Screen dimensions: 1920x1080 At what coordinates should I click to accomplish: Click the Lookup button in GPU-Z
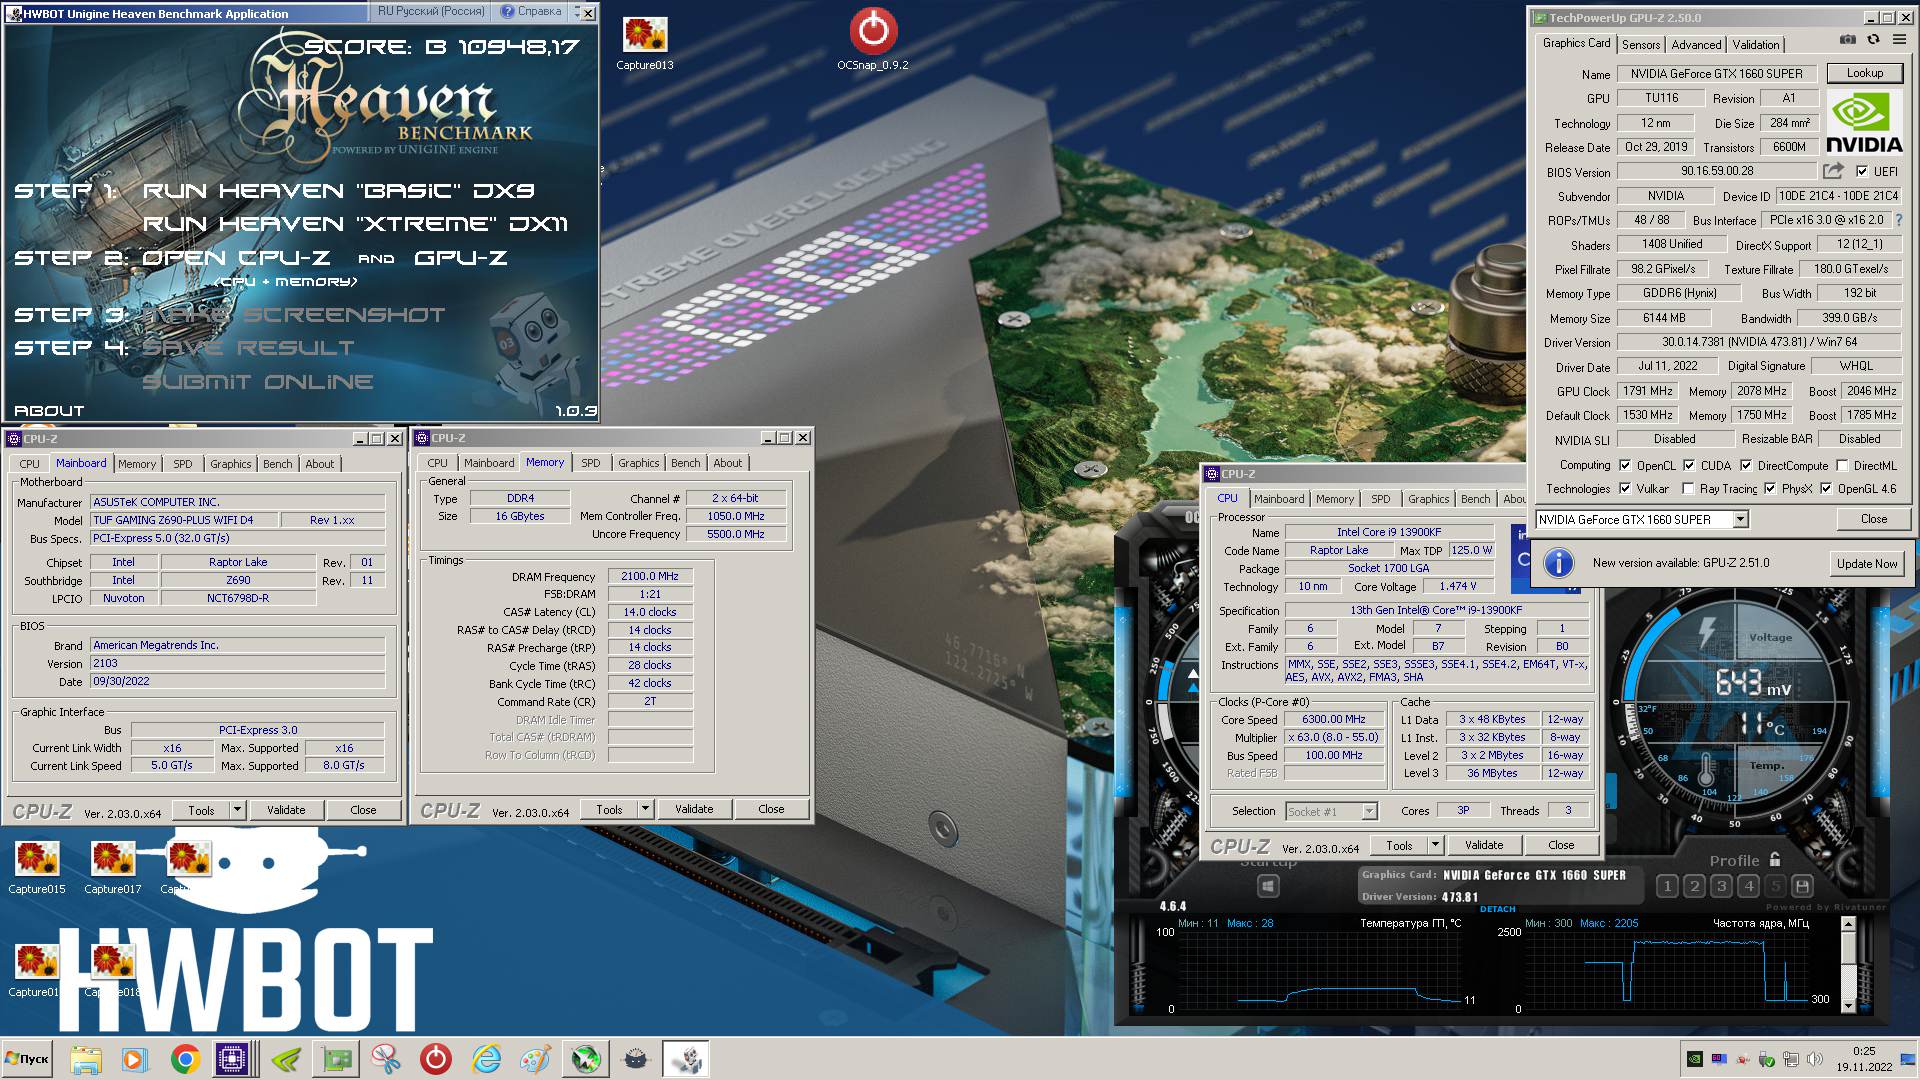[1864, 73]
